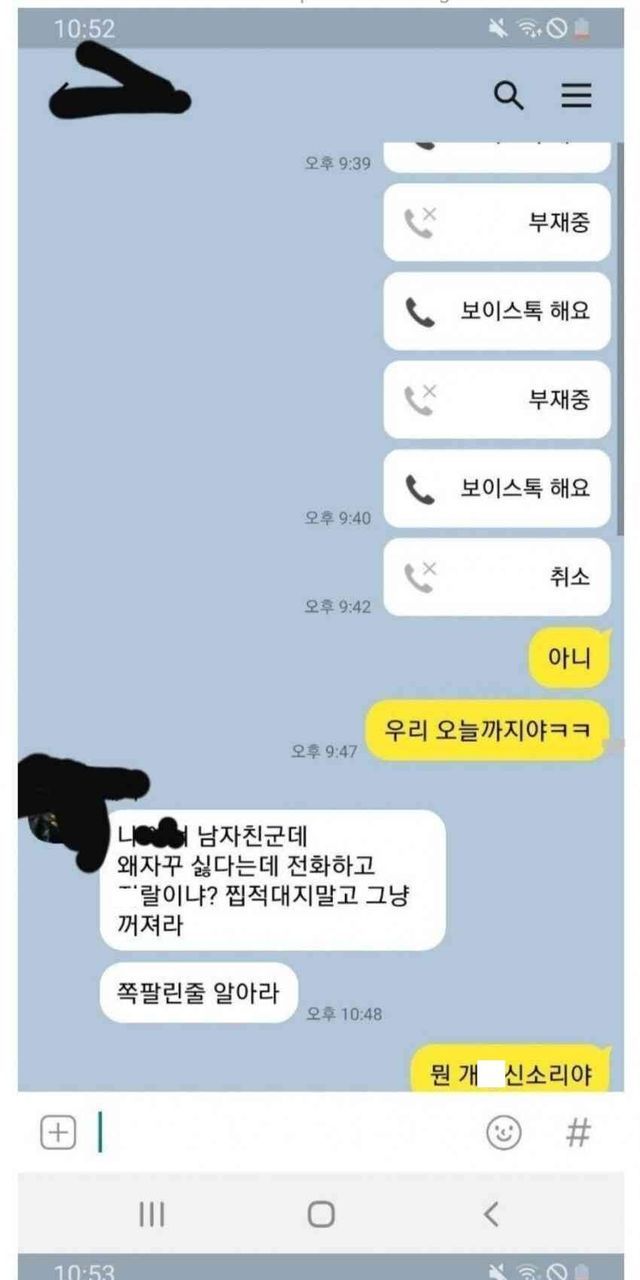Tap the first 보이스톡 해요 call bubble
This screenshot has width=640, height=1280.
click(x=497, y=311)
